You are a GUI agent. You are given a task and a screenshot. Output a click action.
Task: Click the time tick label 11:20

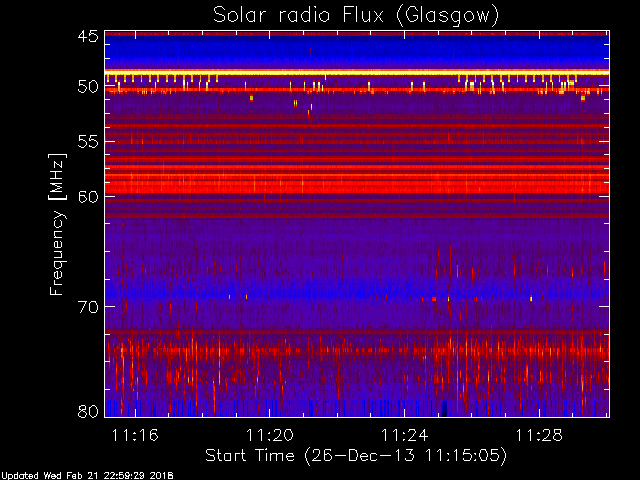(270, 435)
